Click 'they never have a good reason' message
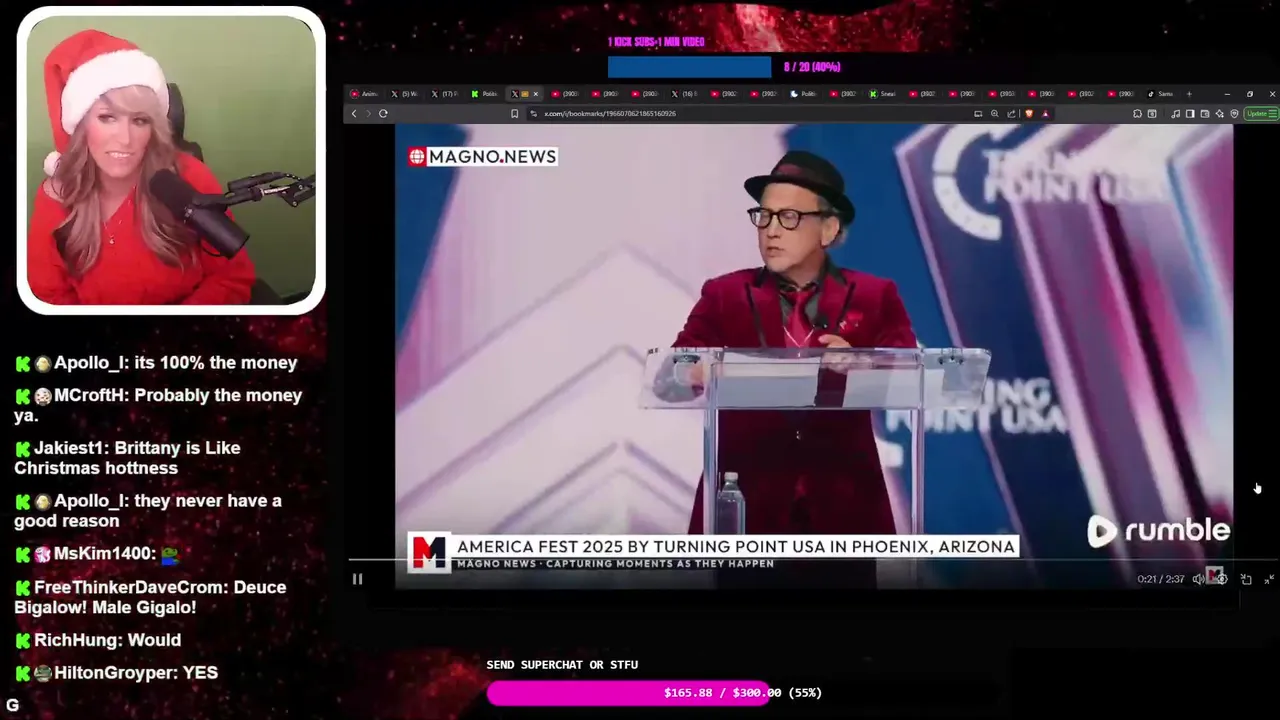The width and height of the screenshot is (1280, 720). click(148, 511)
